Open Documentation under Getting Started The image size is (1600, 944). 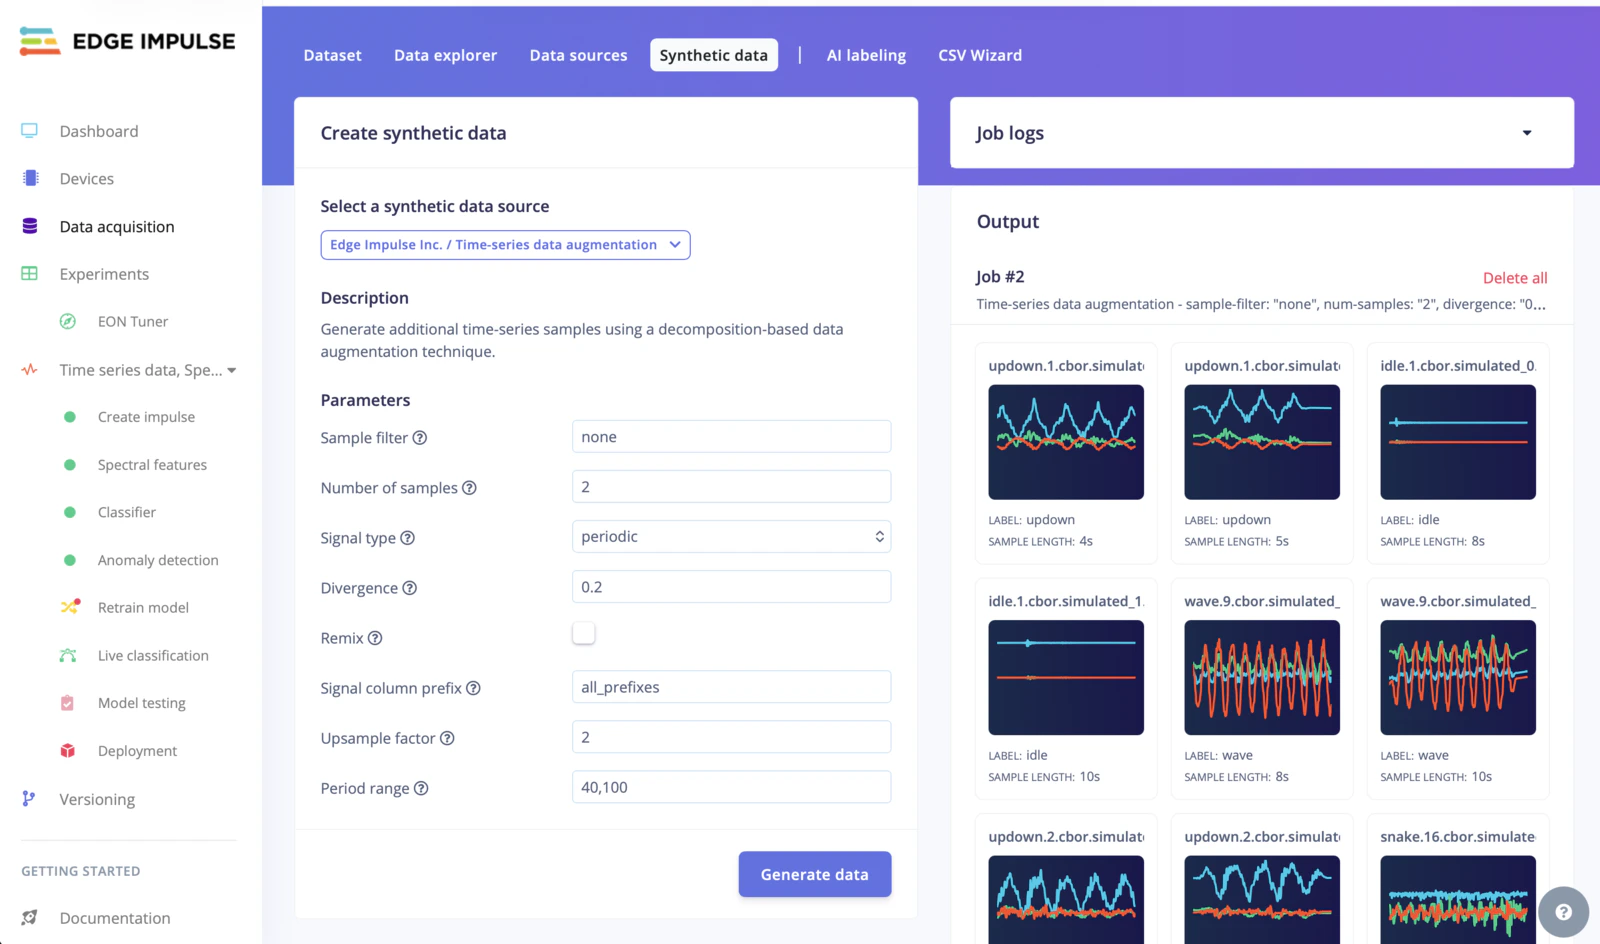coord(115,918)
